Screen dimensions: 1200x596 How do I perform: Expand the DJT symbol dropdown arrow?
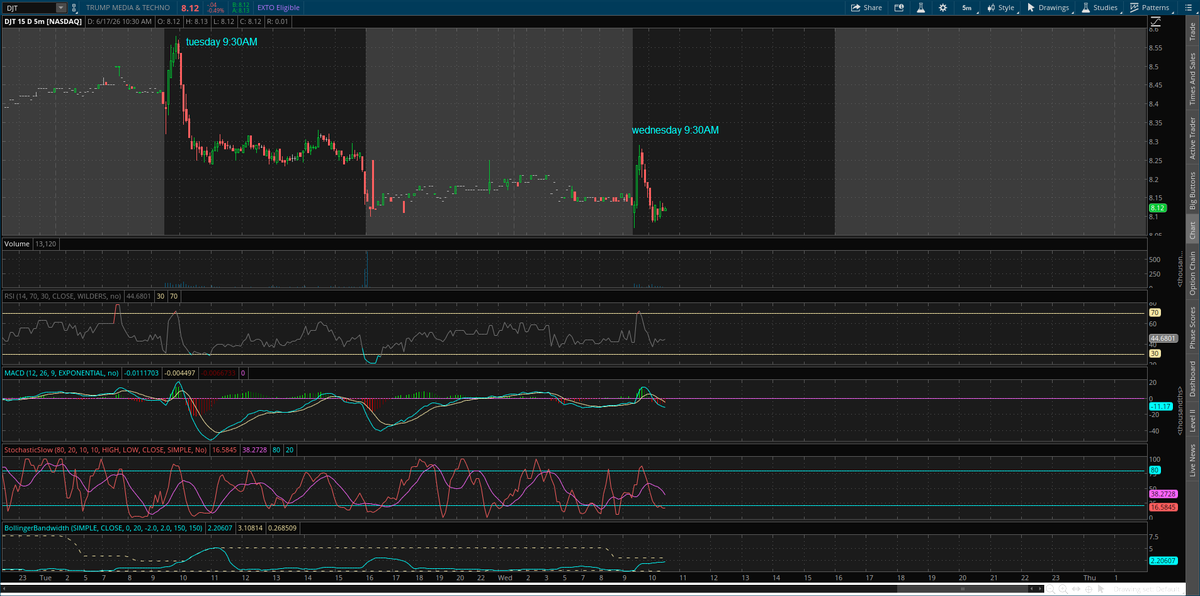point(61,8)
